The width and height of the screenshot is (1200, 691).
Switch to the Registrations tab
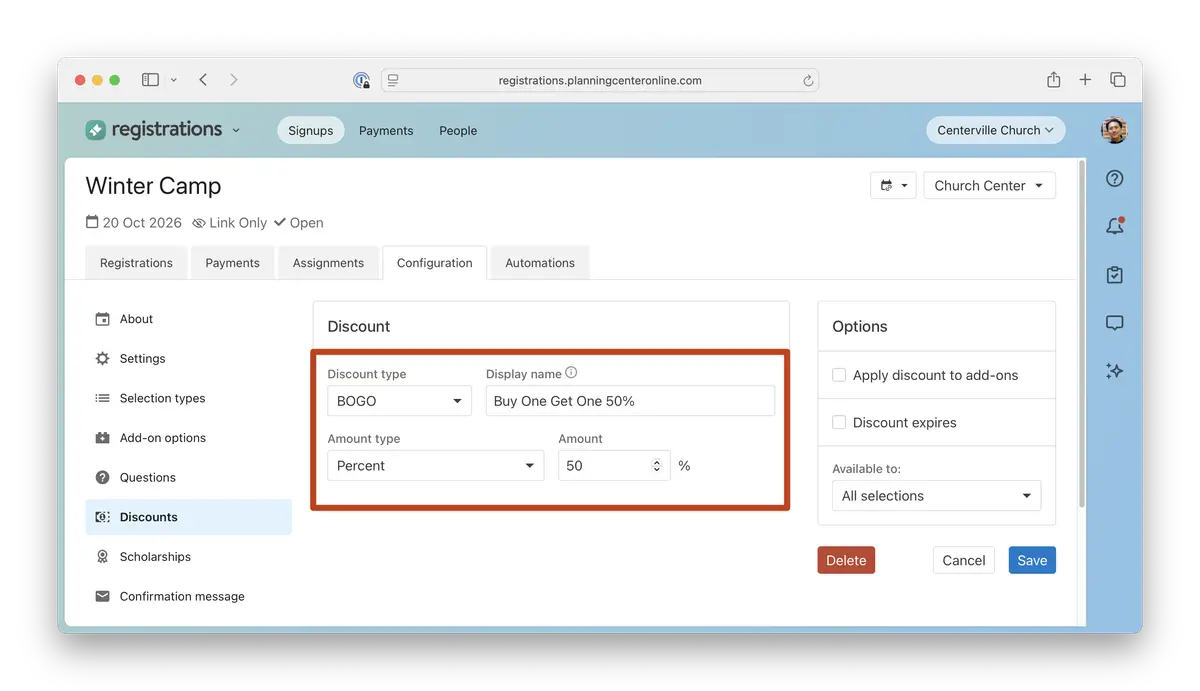pyautogui.click(x=136, y=263)
